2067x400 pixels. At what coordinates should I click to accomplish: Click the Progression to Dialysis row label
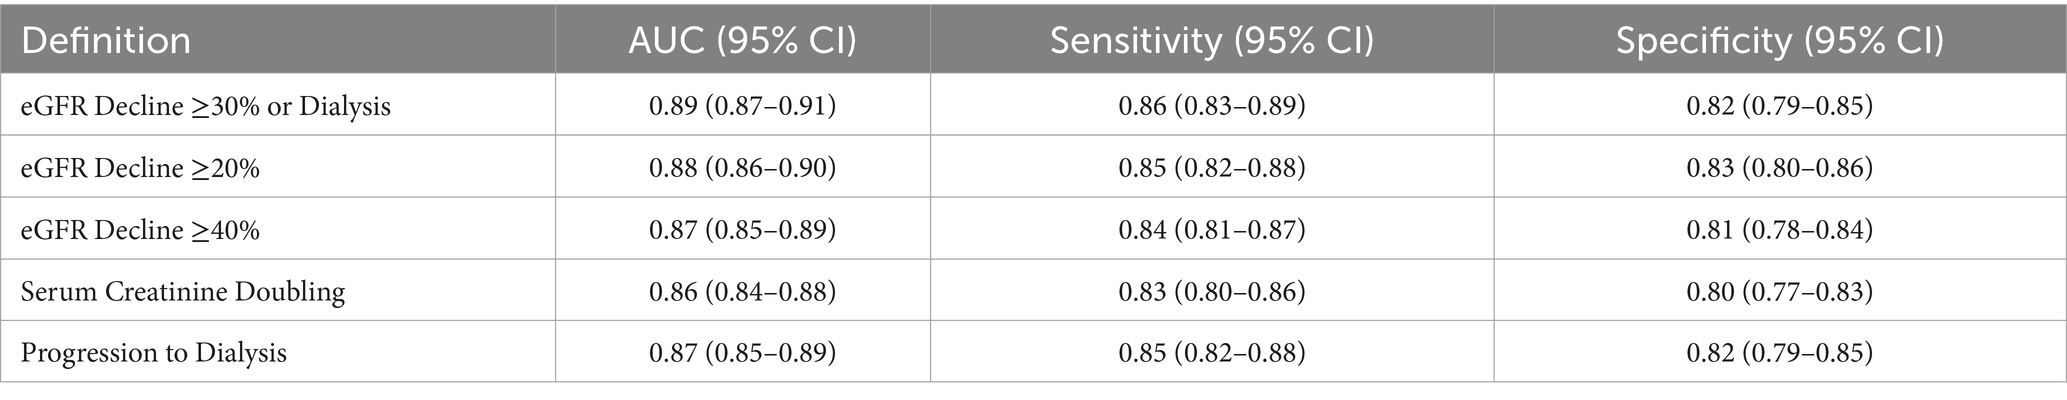coord(154,353)
